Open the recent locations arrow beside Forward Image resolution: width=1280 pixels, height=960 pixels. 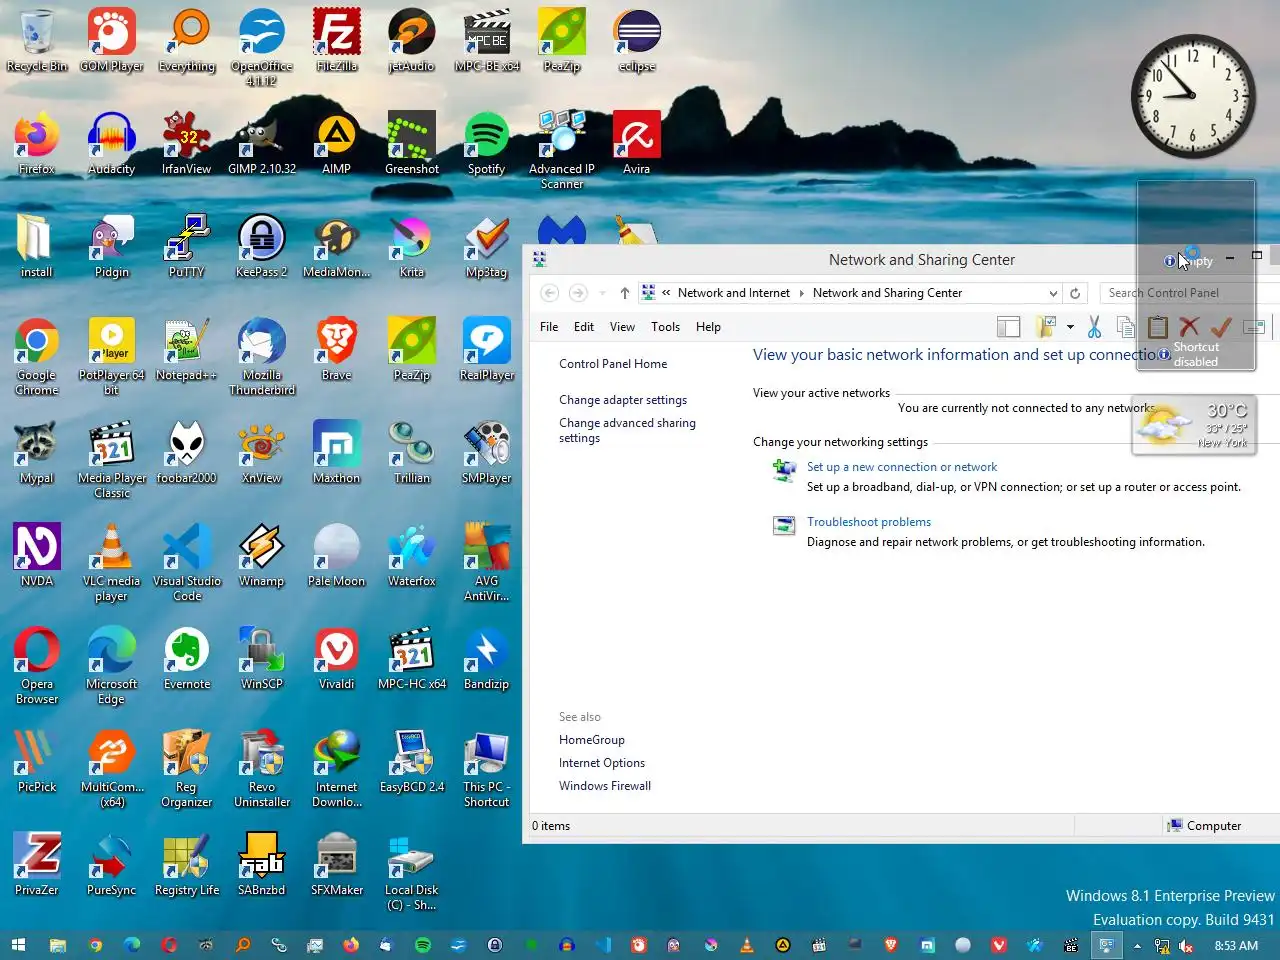pyautogui.click(x=602, y=293)
